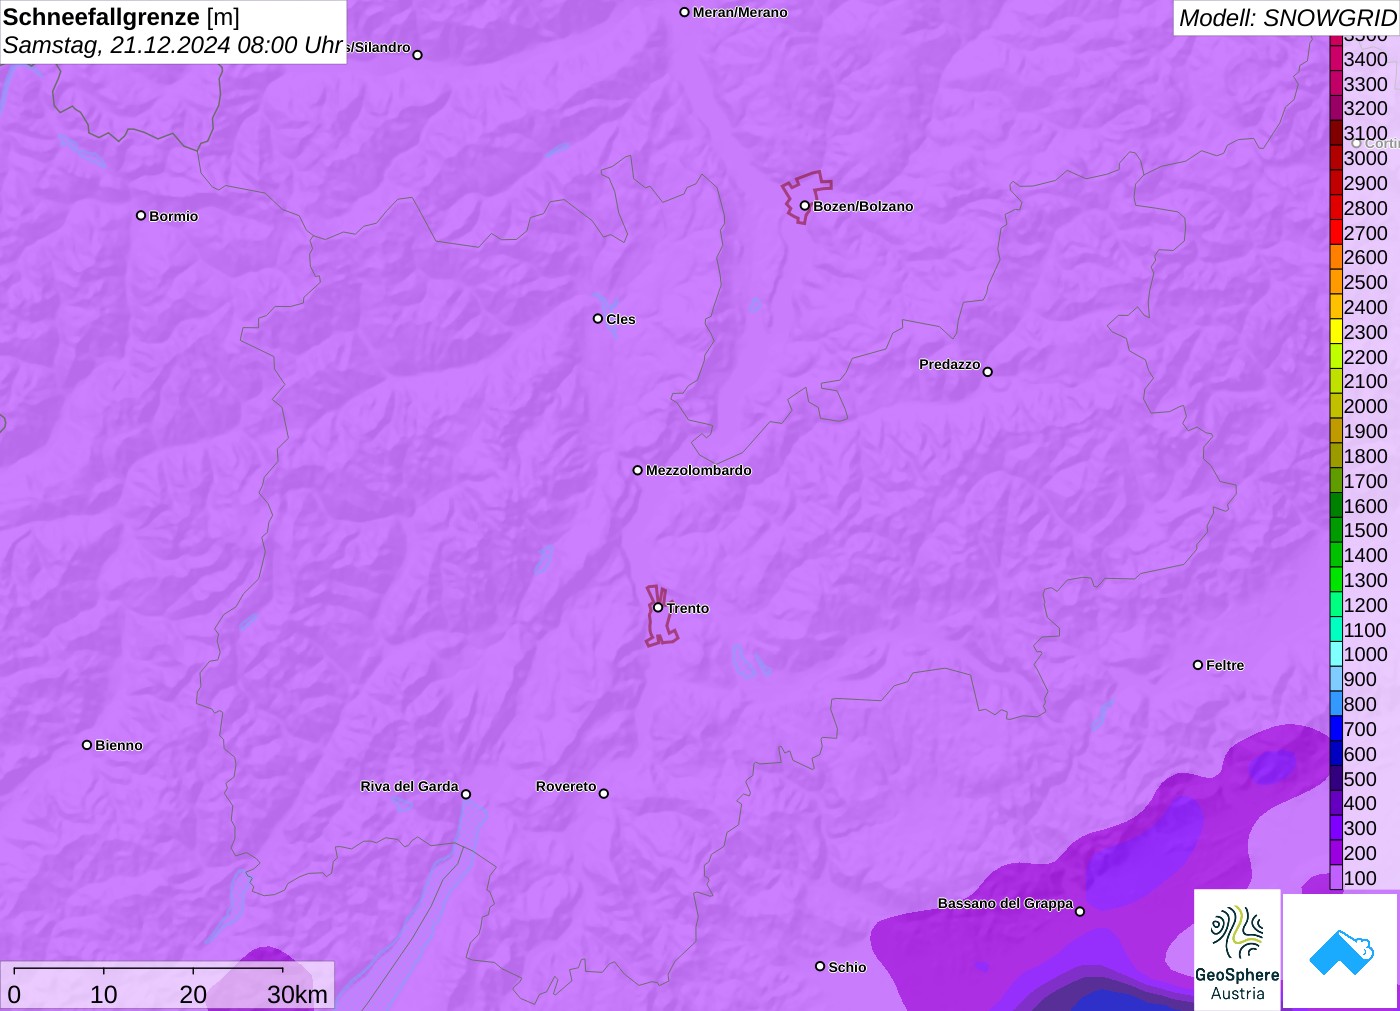Click the 3000 legend value
1400x1011 pixels.
click(1366, 158)
